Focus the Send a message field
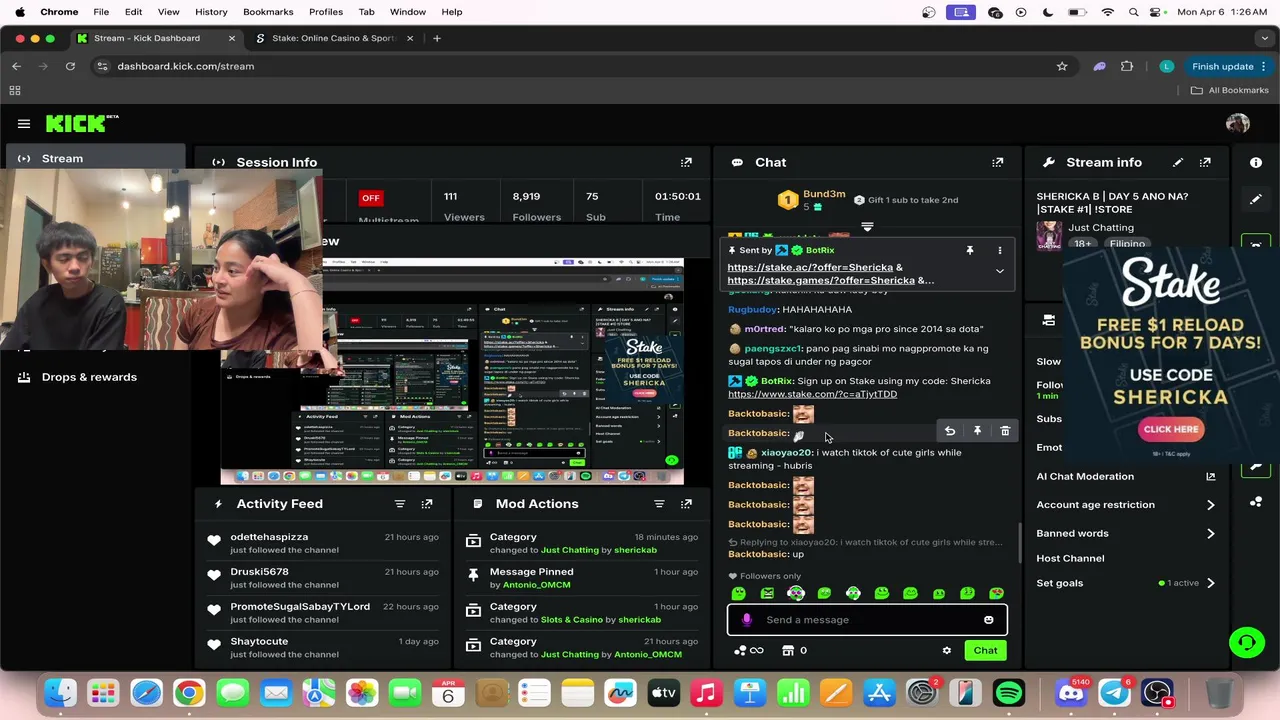The width and height of the screenshot is (1280, 720). pos(867,620)
